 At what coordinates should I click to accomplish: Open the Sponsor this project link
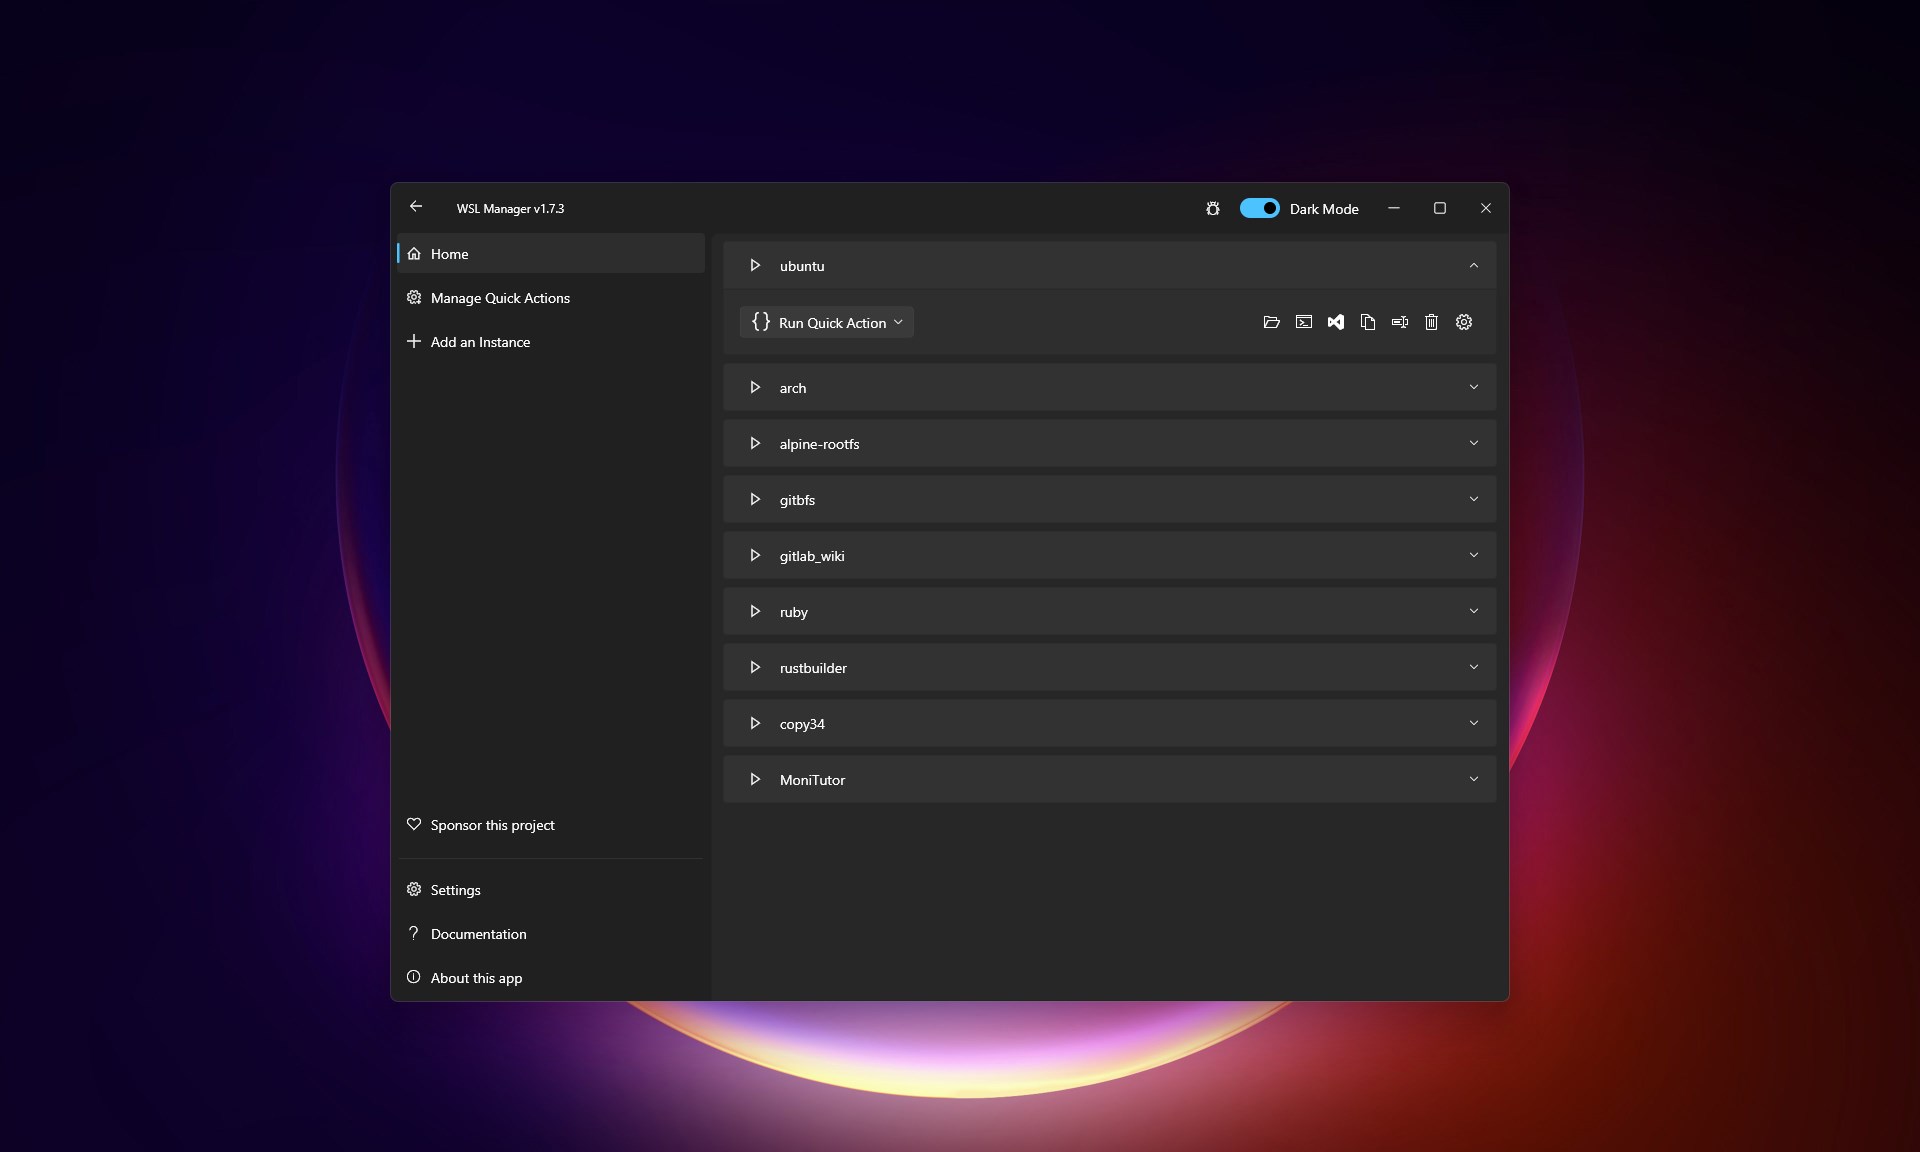click(492, 825)
